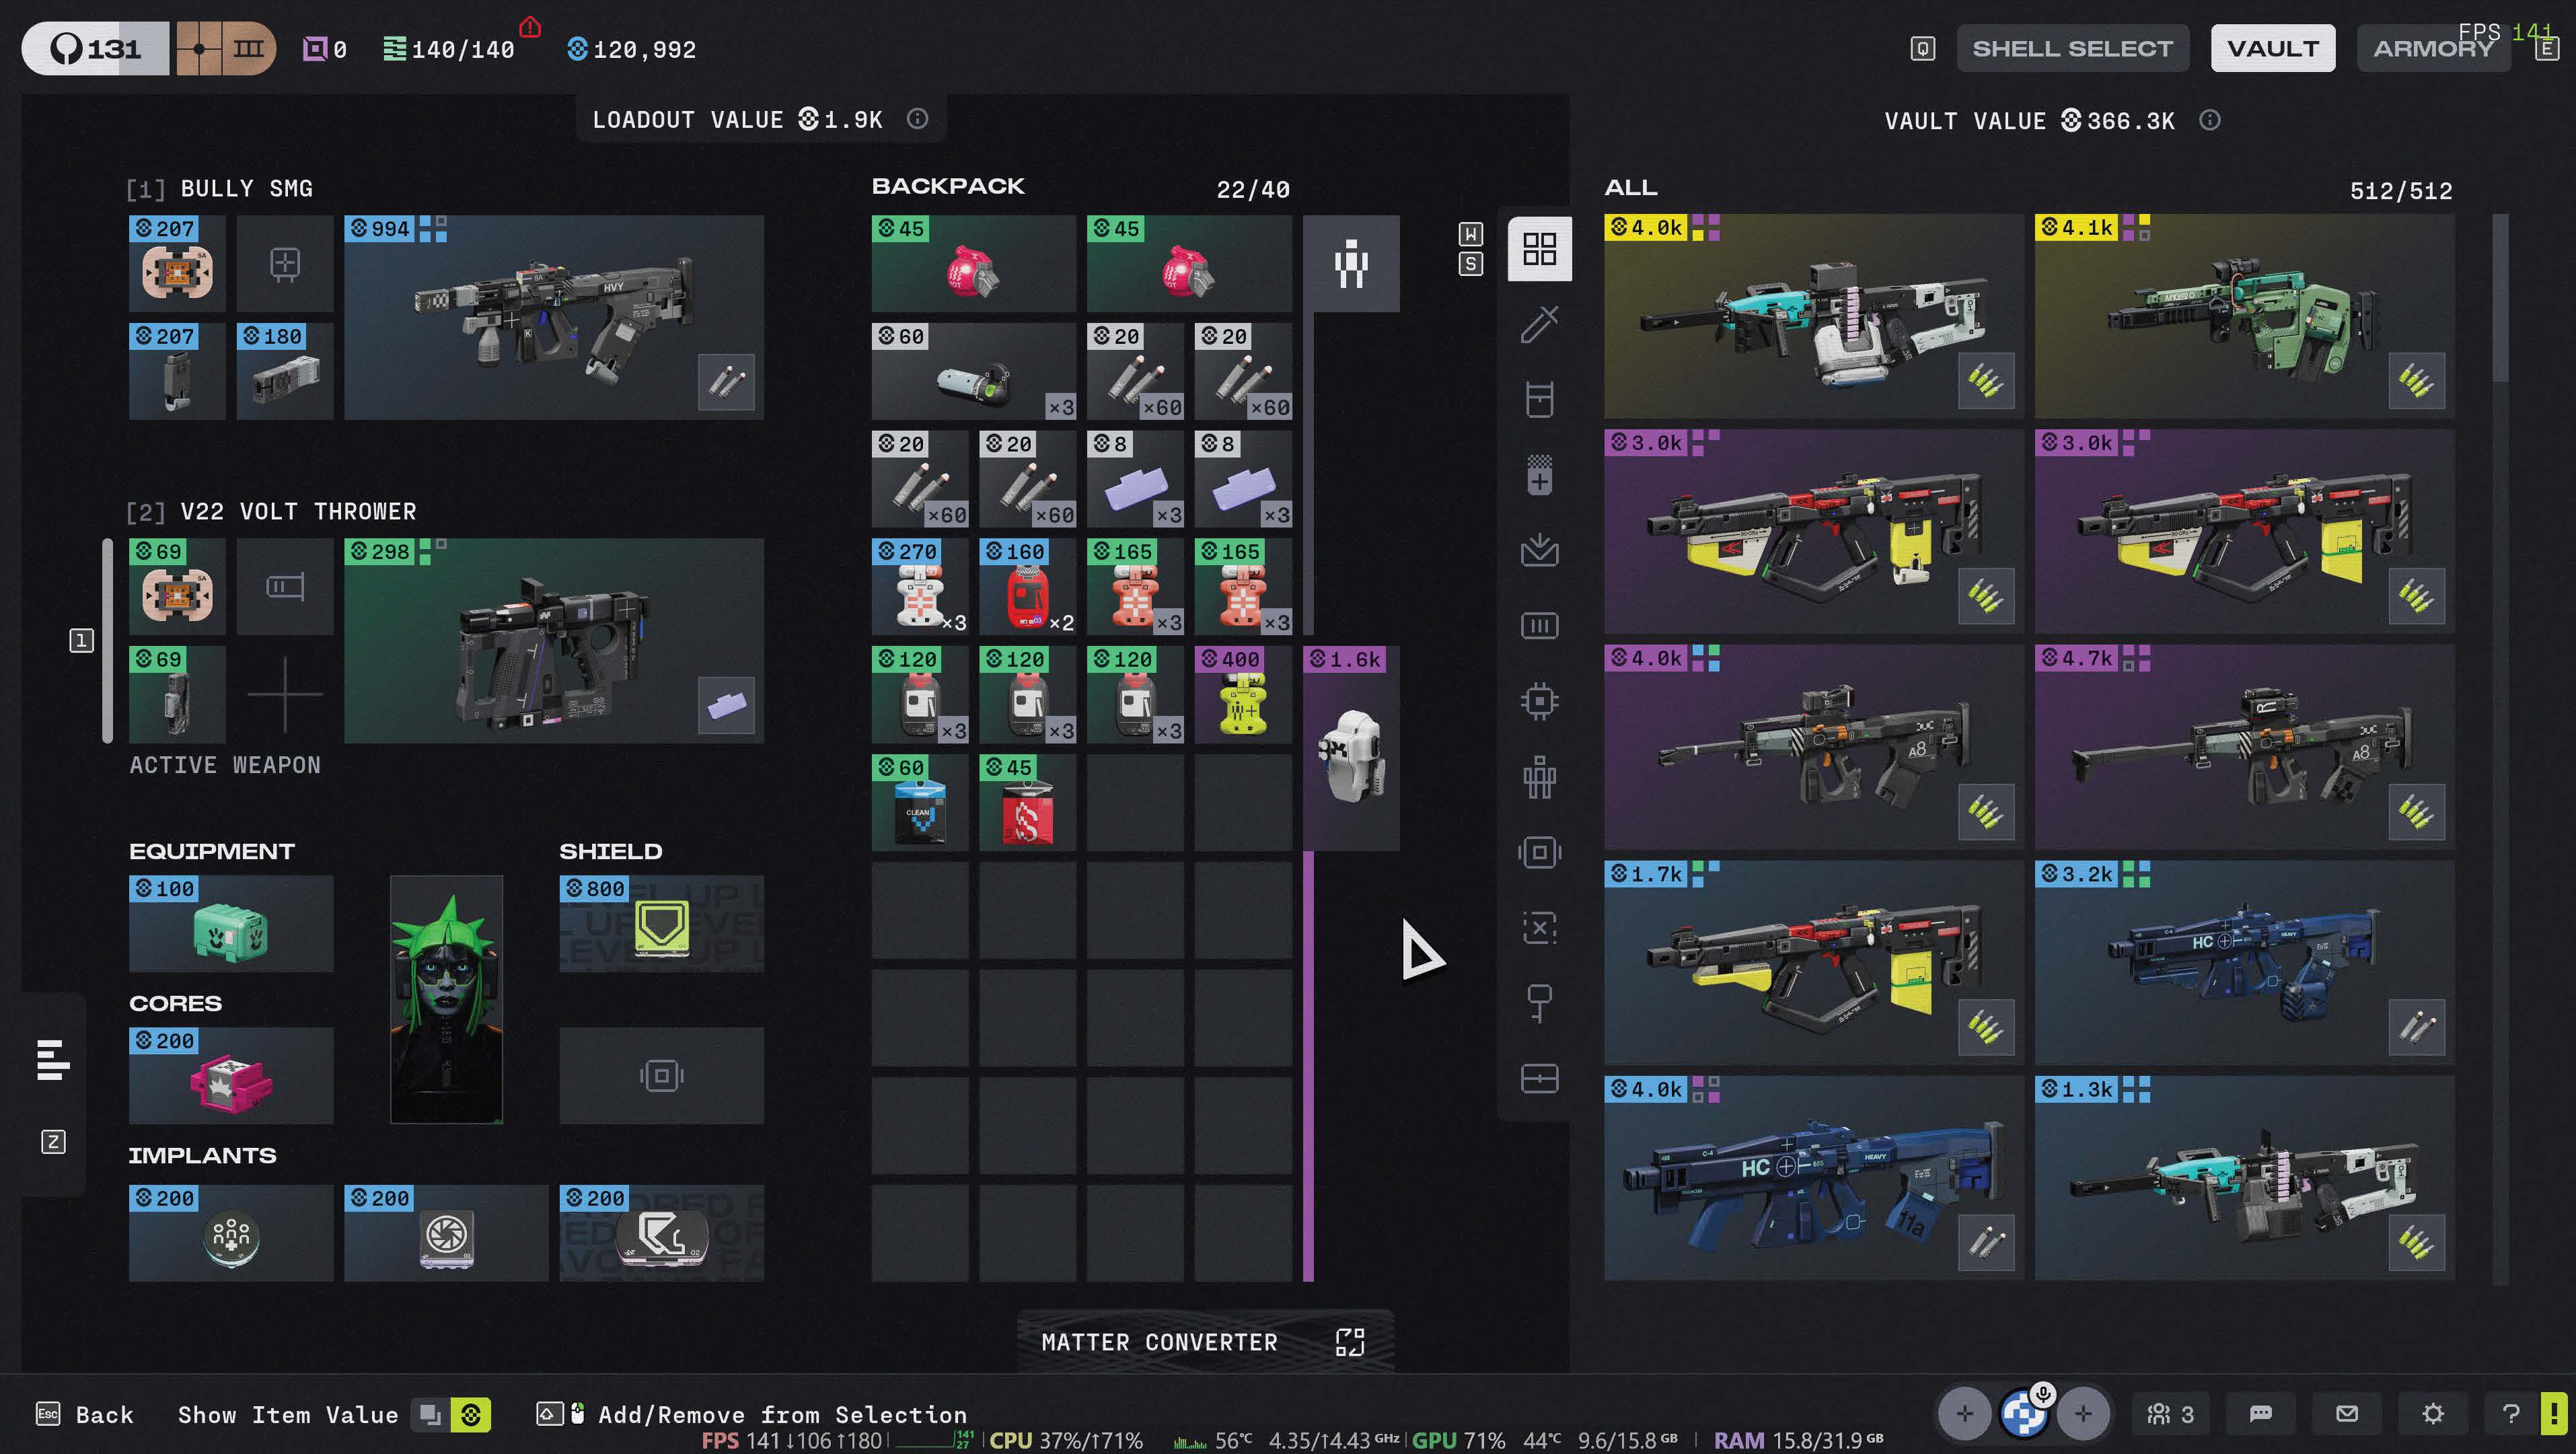Image resolution: width=2576 pixels, height=1454 pixels.
Task: Click the Q key prompt
Action: coord(1922,48)
